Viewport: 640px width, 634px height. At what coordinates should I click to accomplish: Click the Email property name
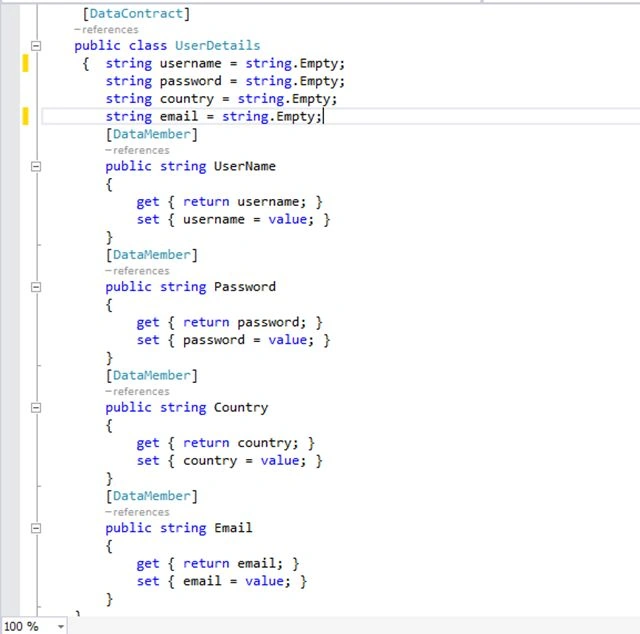click(233, 528)
